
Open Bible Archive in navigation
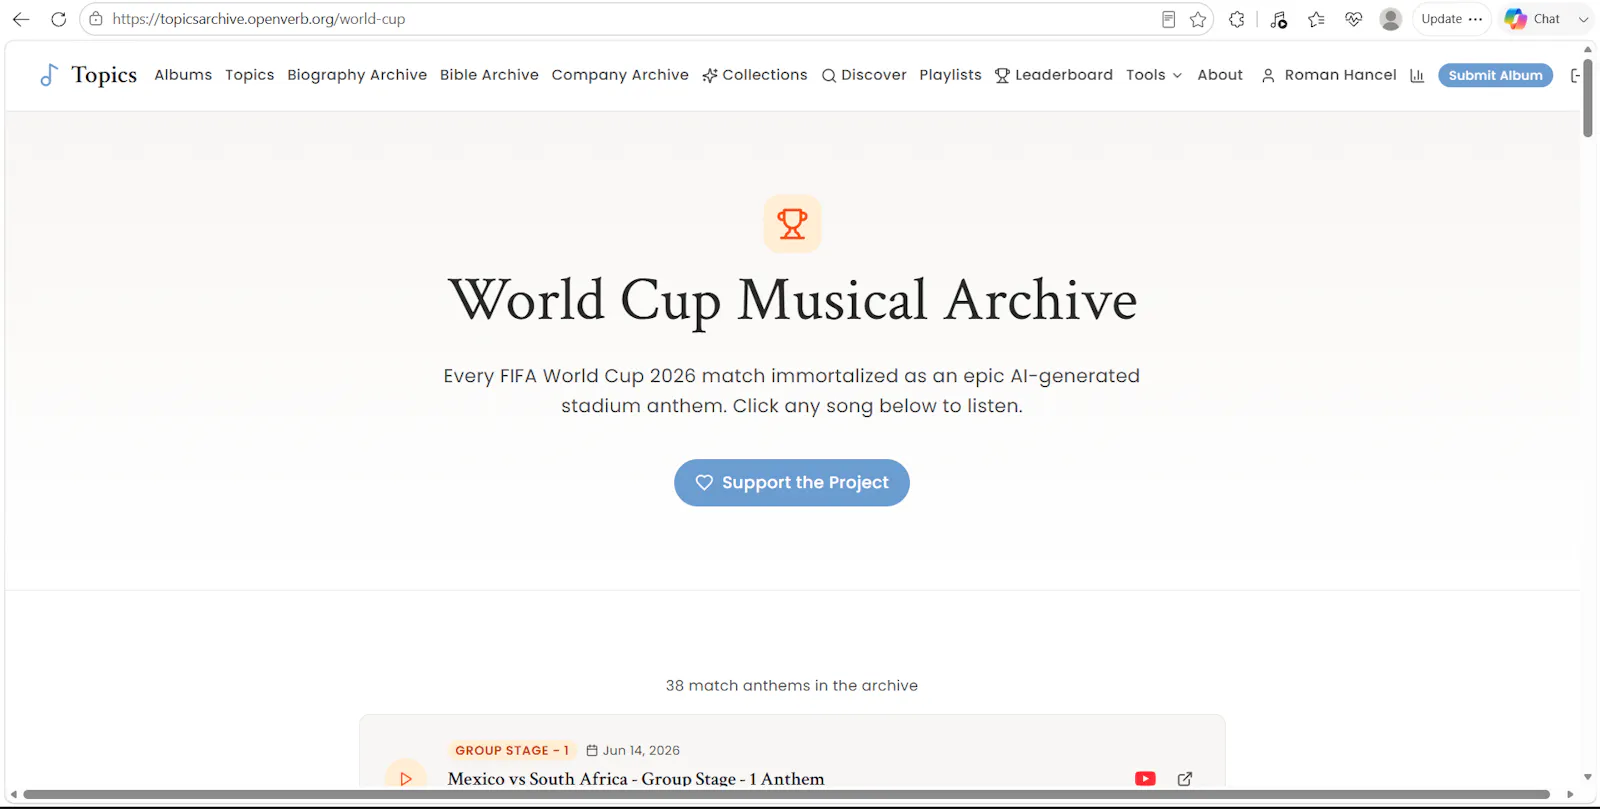pyautogui.click(x=489, y=75)
